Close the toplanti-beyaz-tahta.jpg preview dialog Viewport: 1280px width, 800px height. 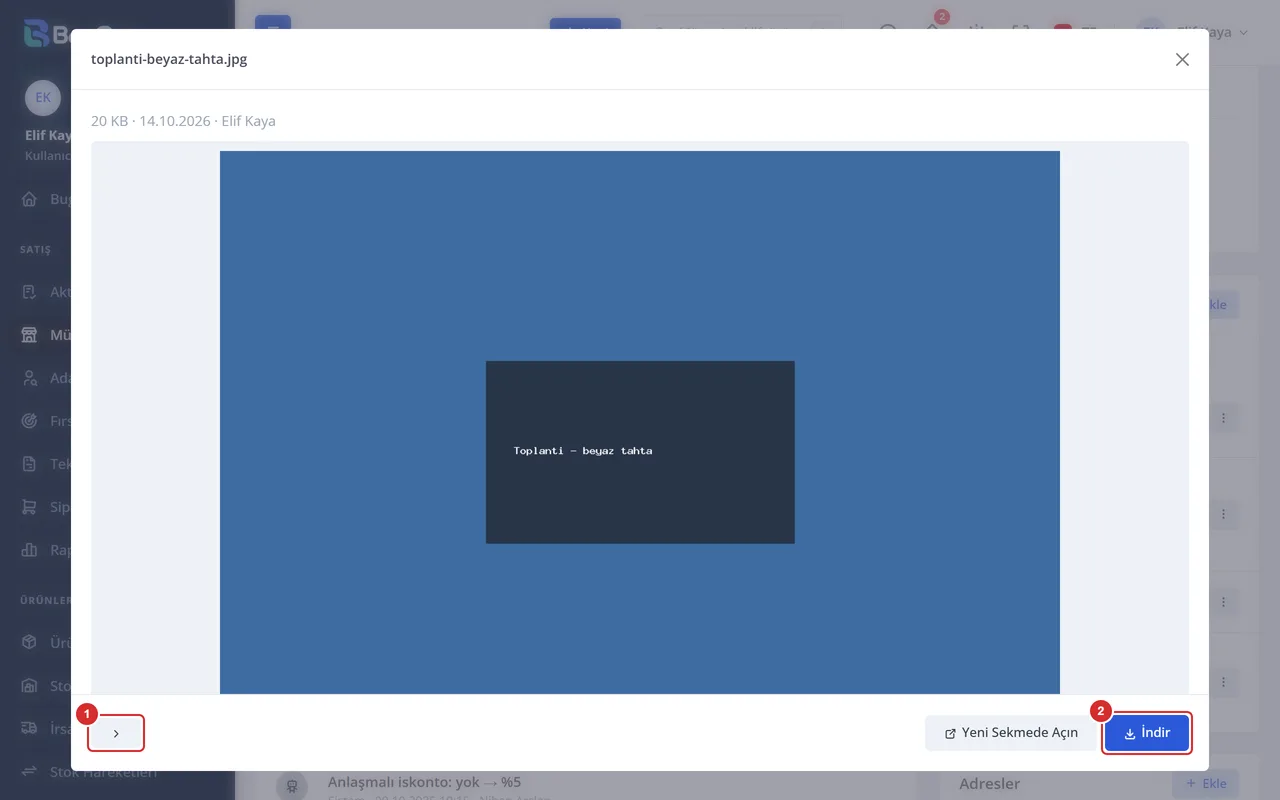[x=1182, y=59]
